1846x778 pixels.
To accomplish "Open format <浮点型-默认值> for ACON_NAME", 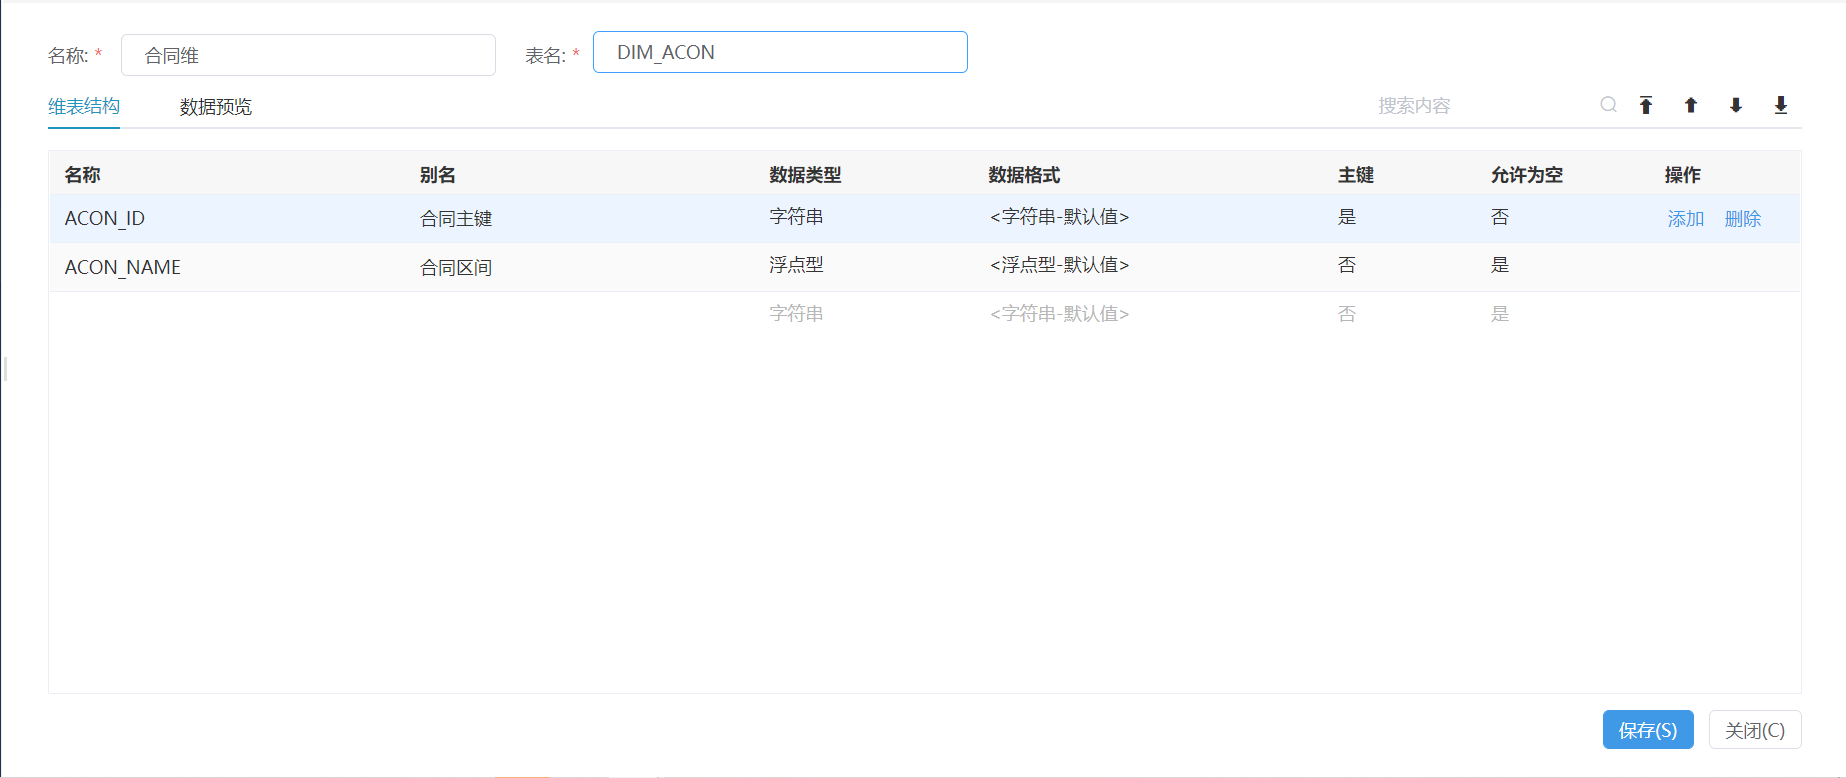I will pyautogui.click(x=1060, y=265).
